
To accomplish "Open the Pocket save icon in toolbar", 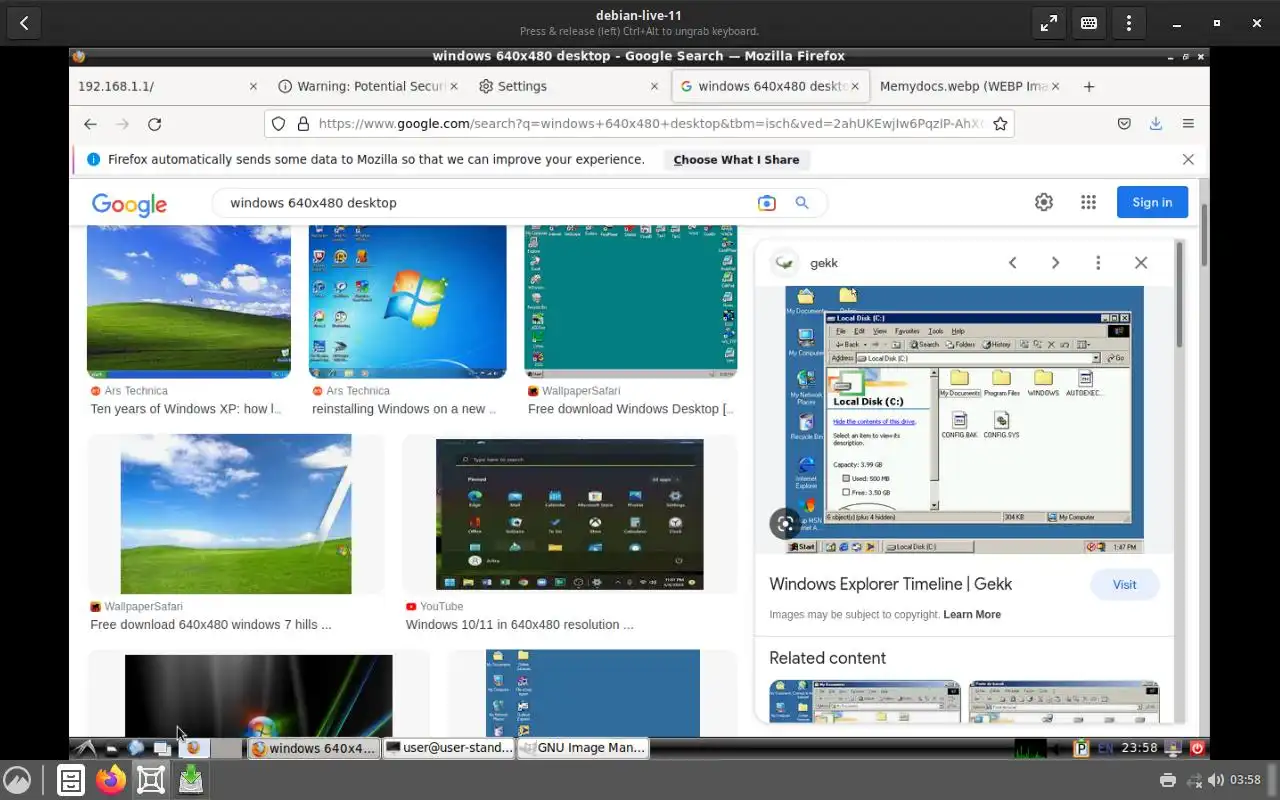I will tap(1124, 124).
